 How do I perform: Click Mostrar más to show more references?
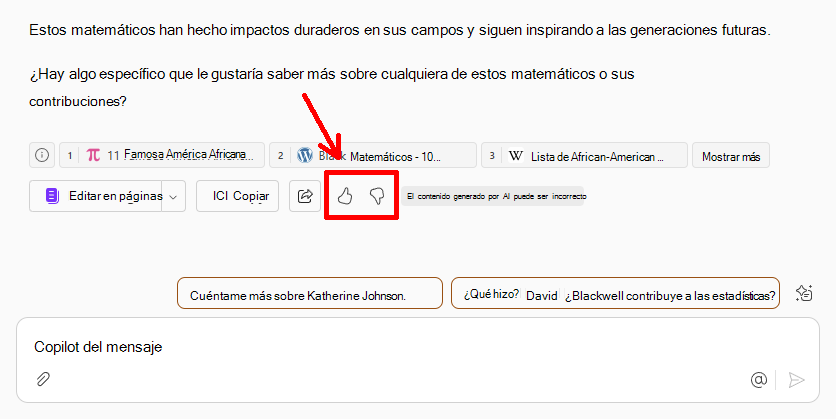[x=730, y=155]
